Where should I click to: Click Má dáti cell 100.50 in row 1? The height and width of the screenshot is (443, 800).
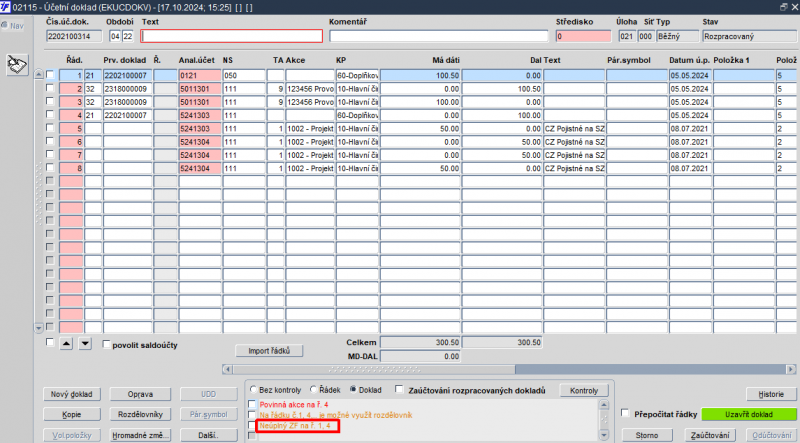(420, 75)
